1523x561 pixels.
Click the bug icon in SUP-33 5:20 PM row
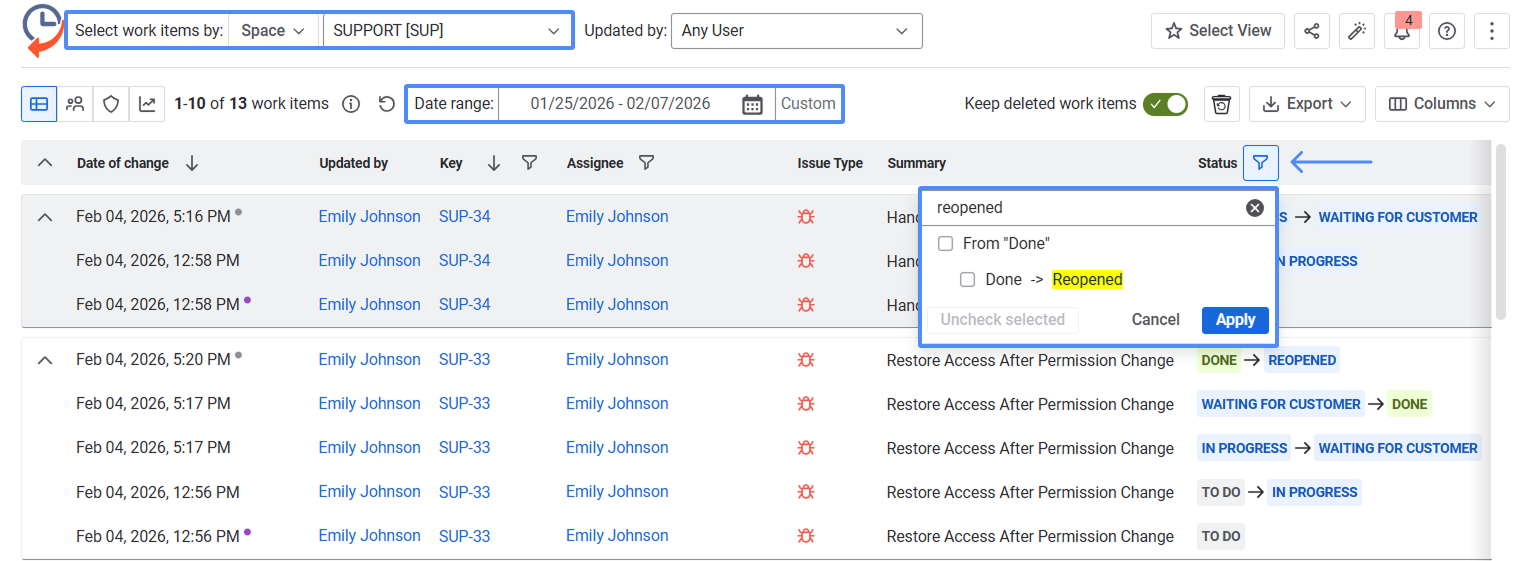coord(806,360)
